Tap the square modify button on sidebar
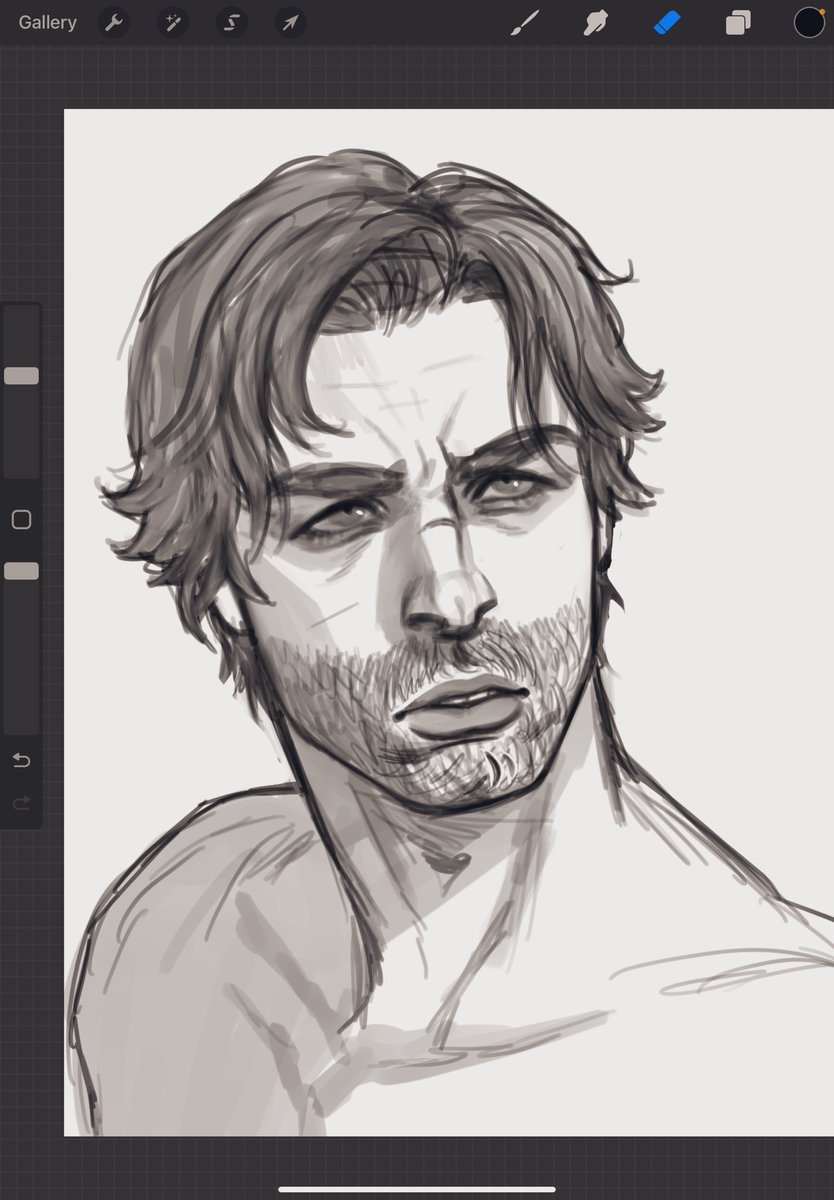 21,520
